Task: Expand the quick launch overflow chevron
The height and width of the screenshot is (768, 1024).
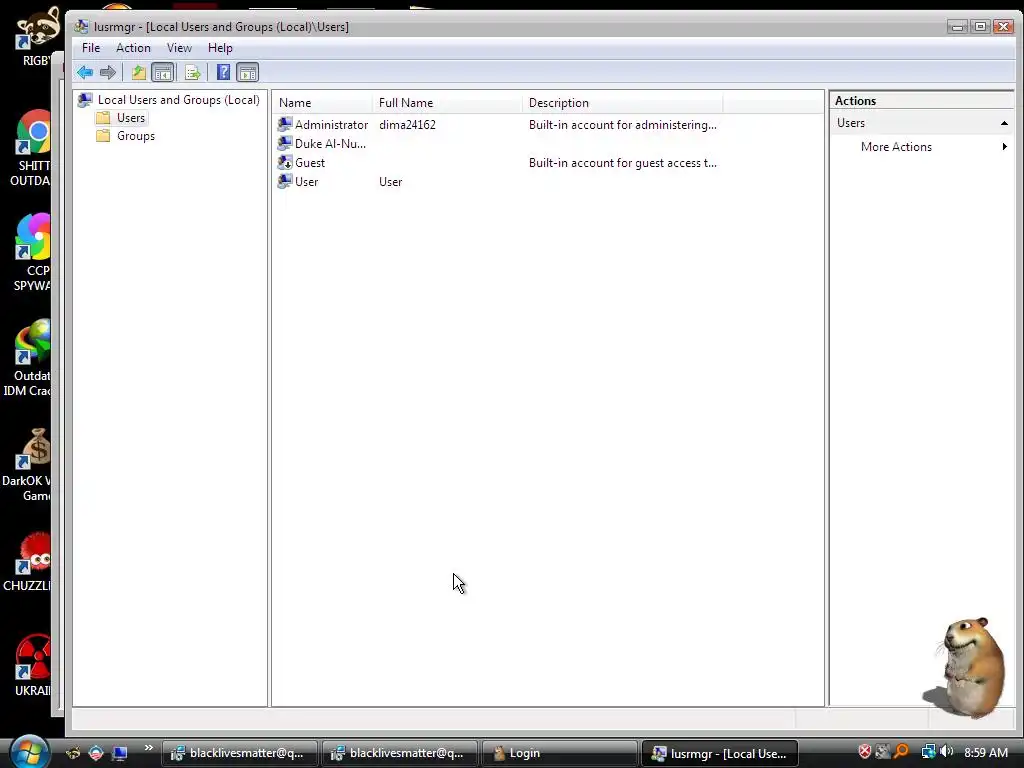Action: click(148, 747)
